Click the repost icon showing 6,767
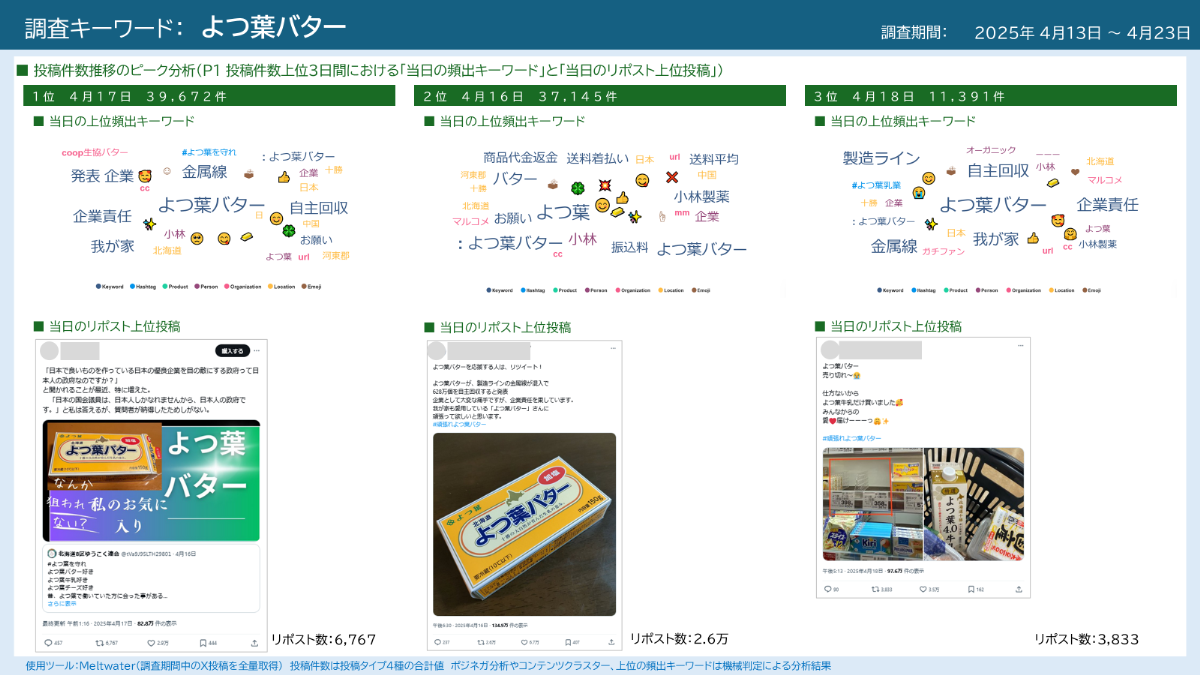This screenshot has height=675, width=1200. click(98, 642)
